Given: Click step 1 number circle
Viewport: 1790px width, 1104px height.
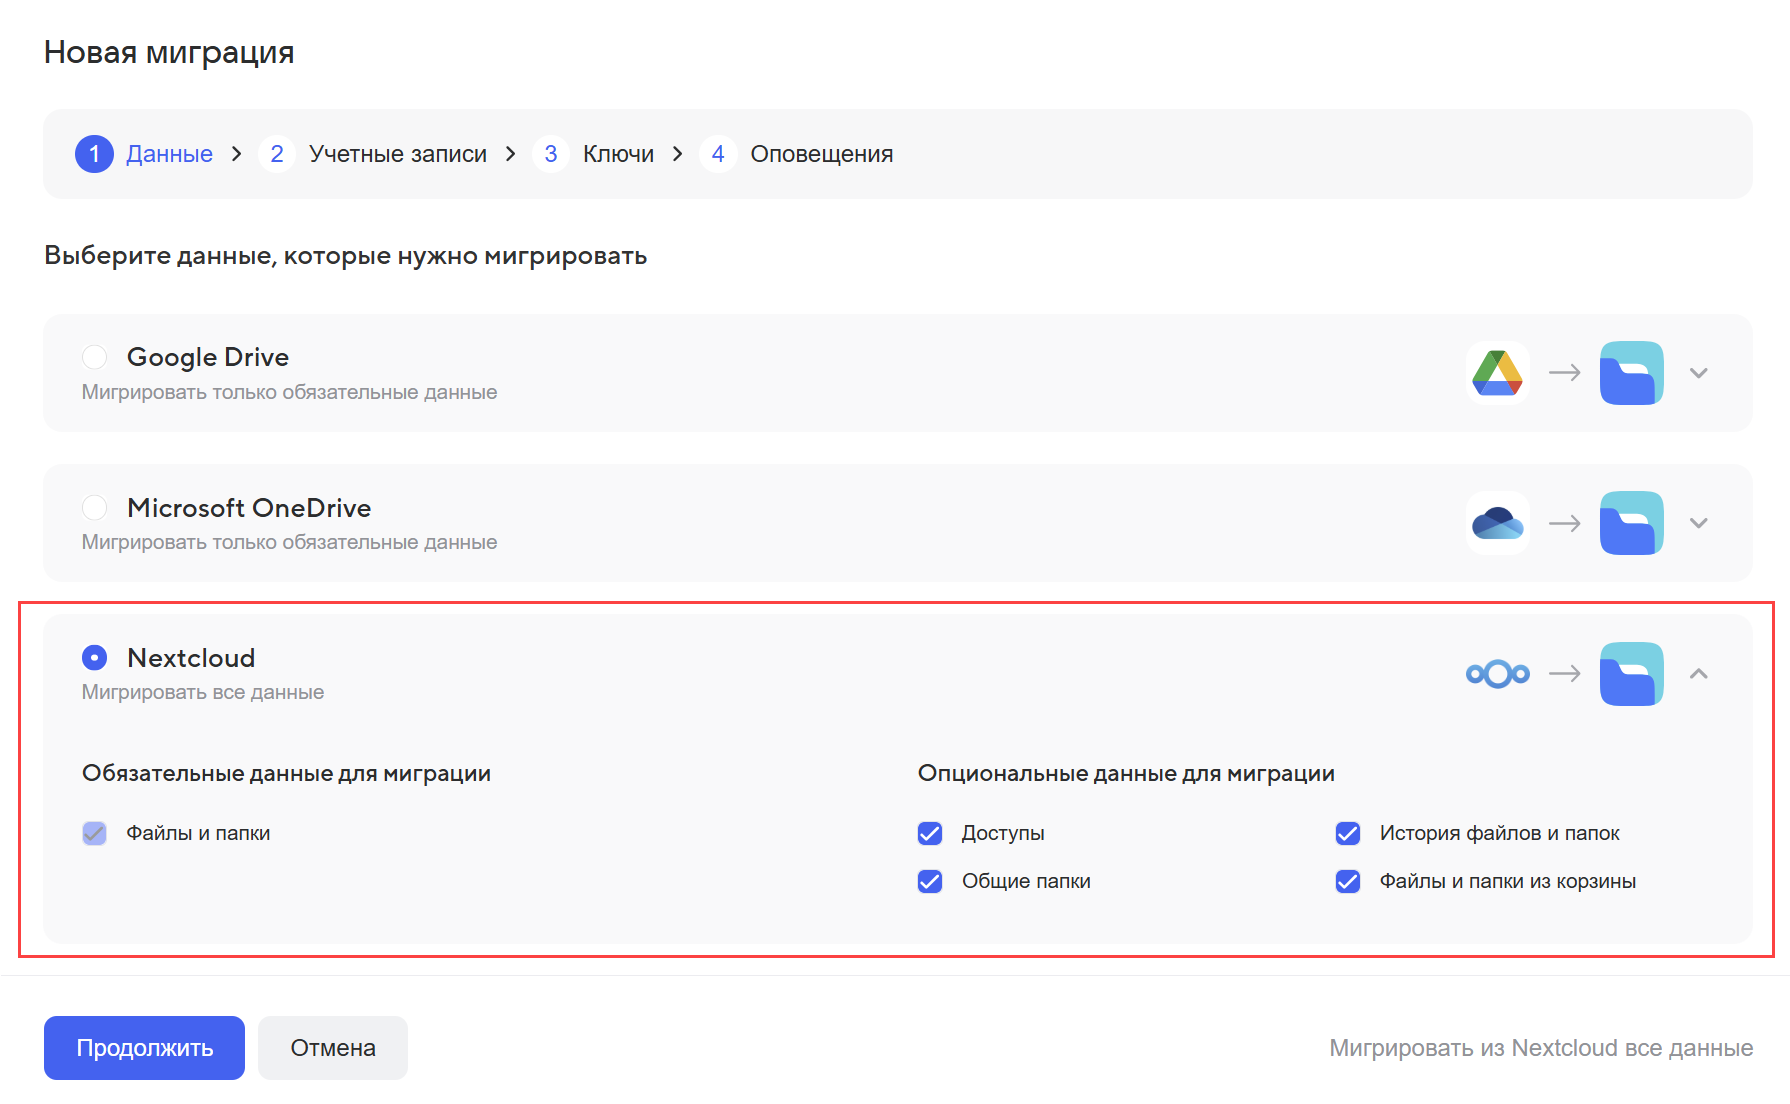Looking at the screenshot, I should pos(94,154).
